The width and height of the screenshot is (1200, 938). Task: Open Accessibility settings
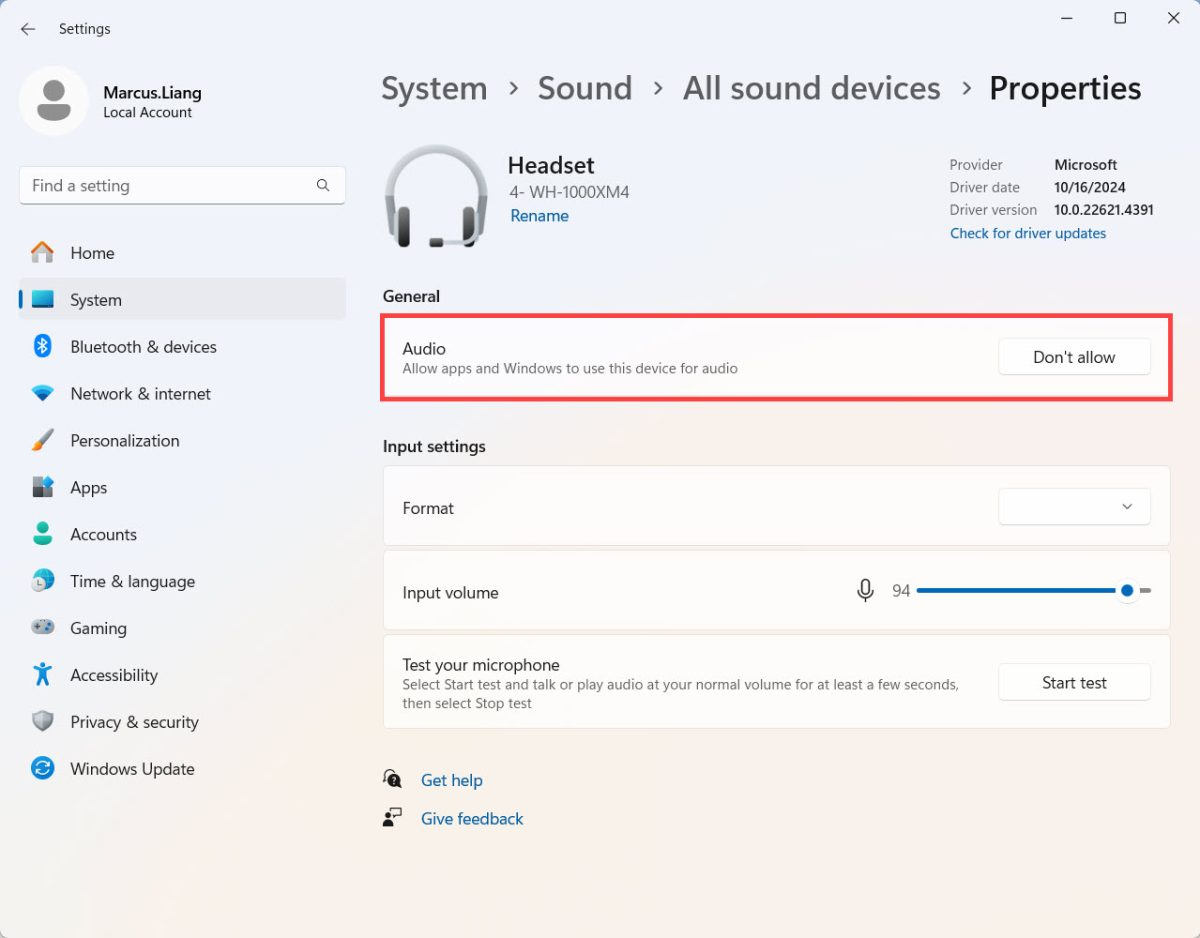(x=113, y=675)
